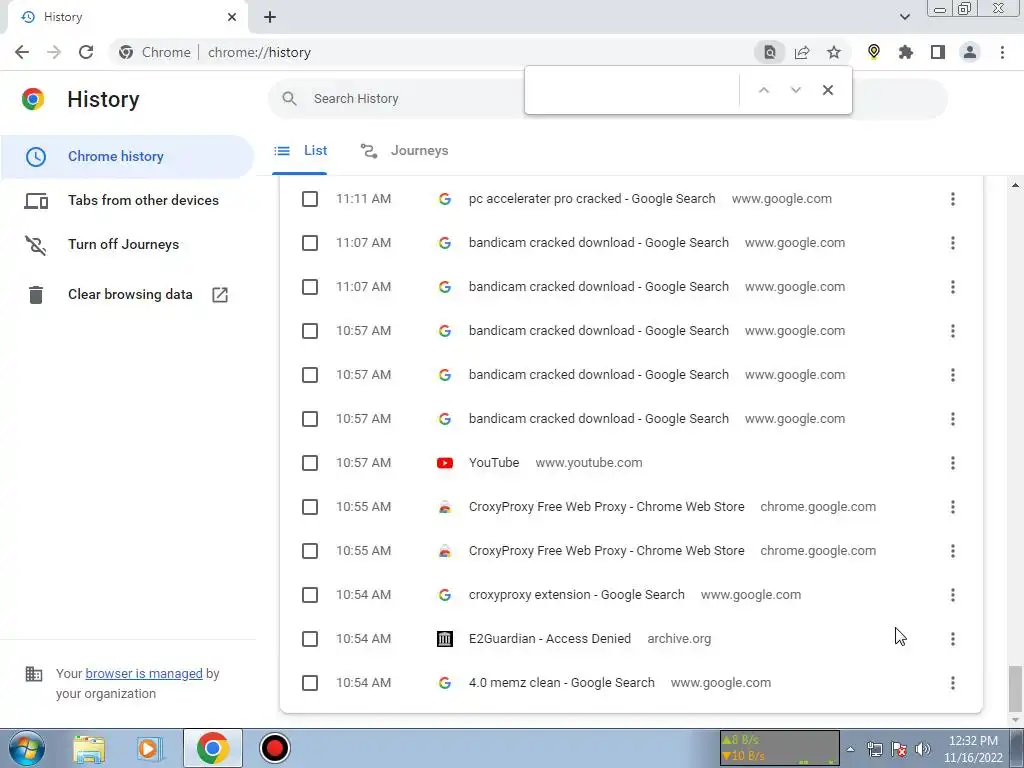Click the red record button taskbar icon

(274, 748)
